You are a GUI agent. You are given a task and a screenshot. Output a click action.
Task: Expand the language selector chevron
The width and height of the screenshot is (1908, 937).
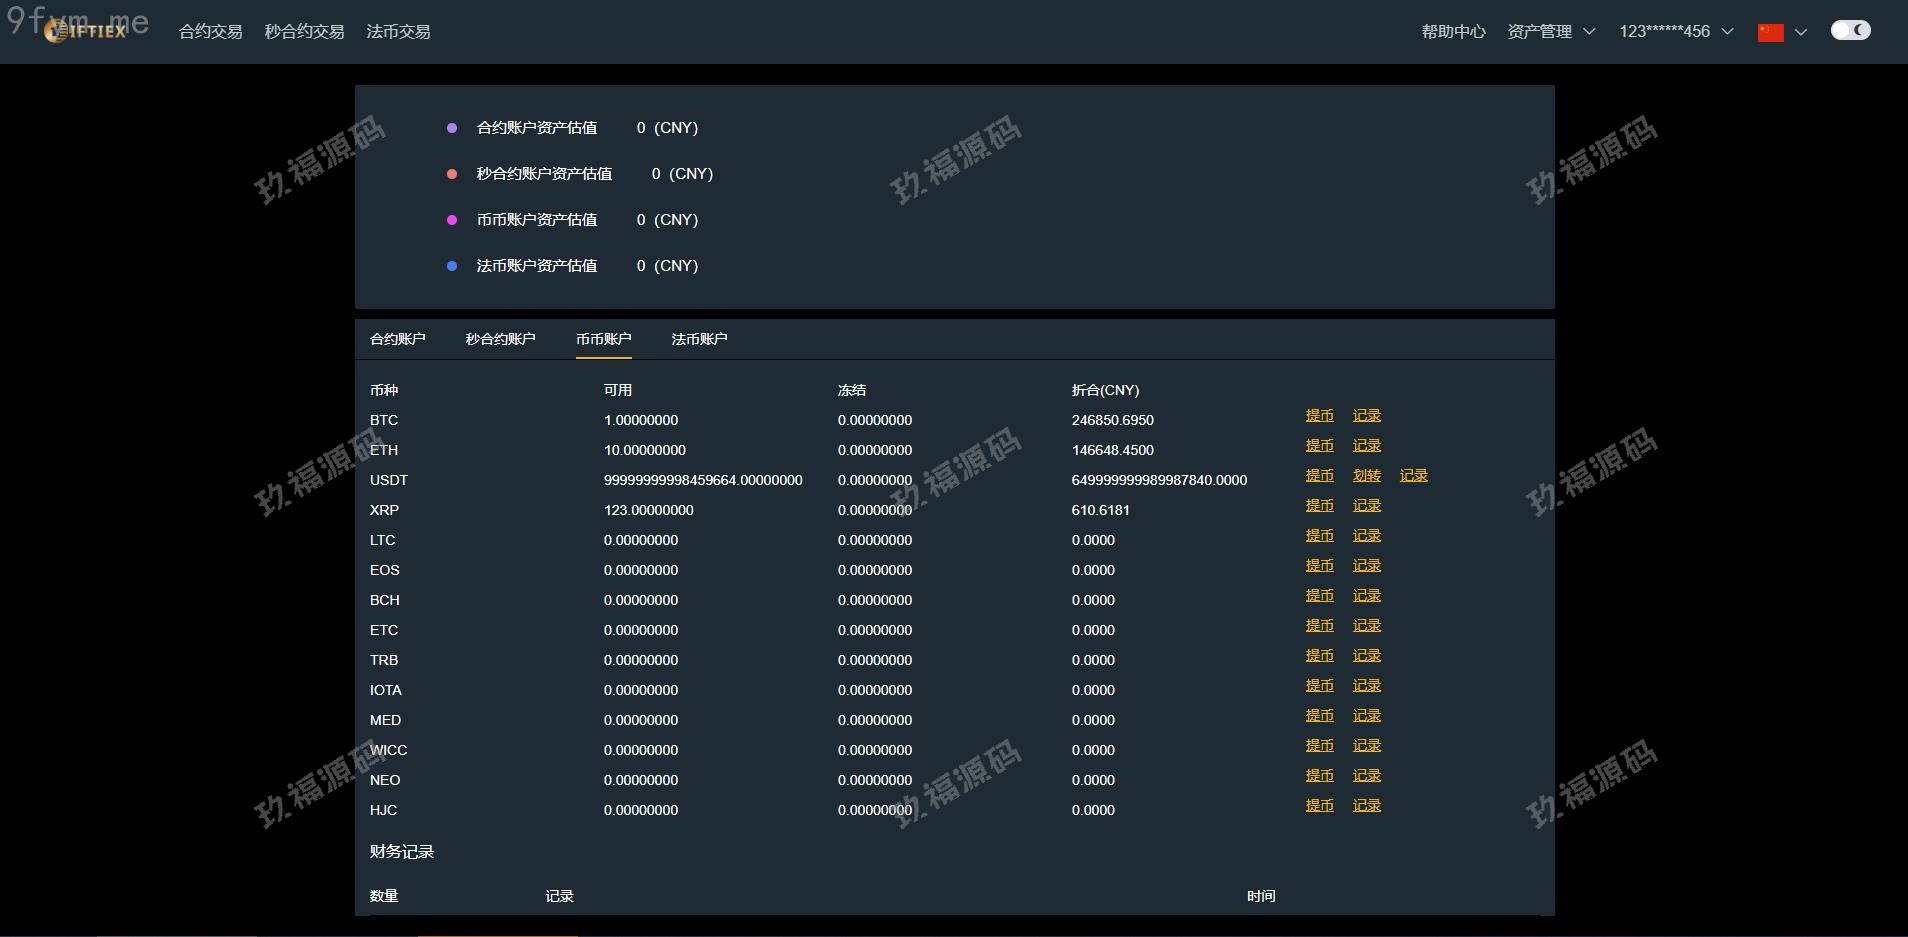point(1801,32)
